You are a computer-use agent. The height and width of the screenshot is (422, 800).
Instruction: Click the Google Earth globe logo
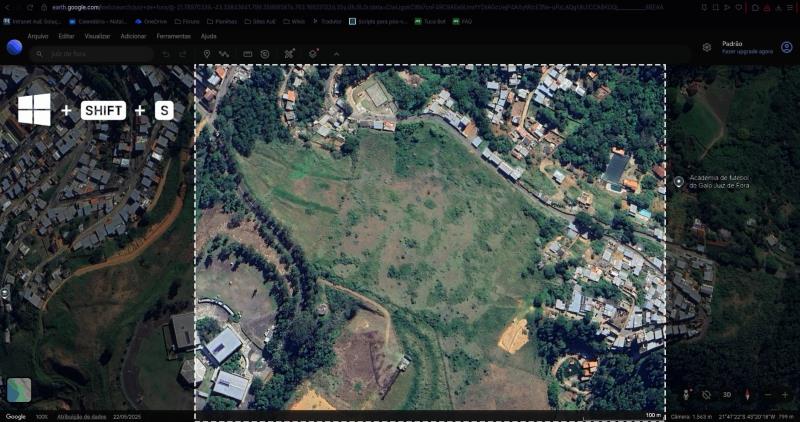coord(14,47)
